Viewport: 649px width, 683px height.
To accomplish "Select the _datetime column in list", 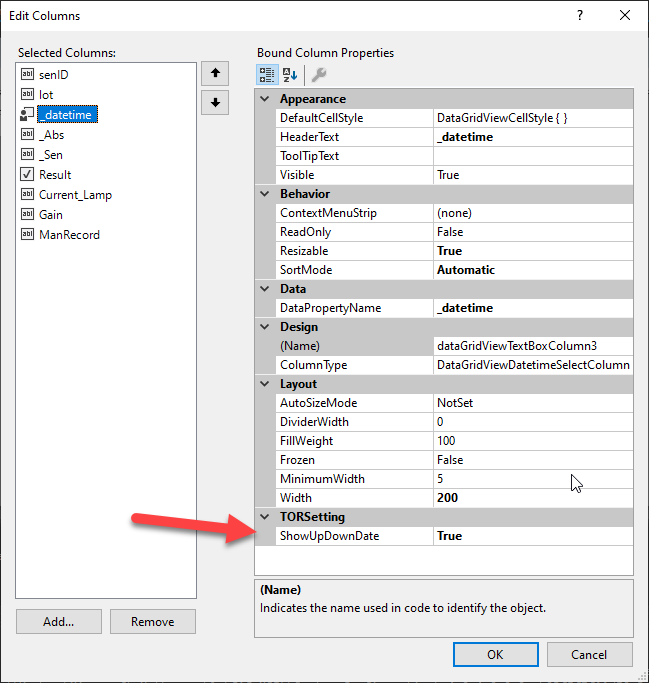I will pos(68,115).
